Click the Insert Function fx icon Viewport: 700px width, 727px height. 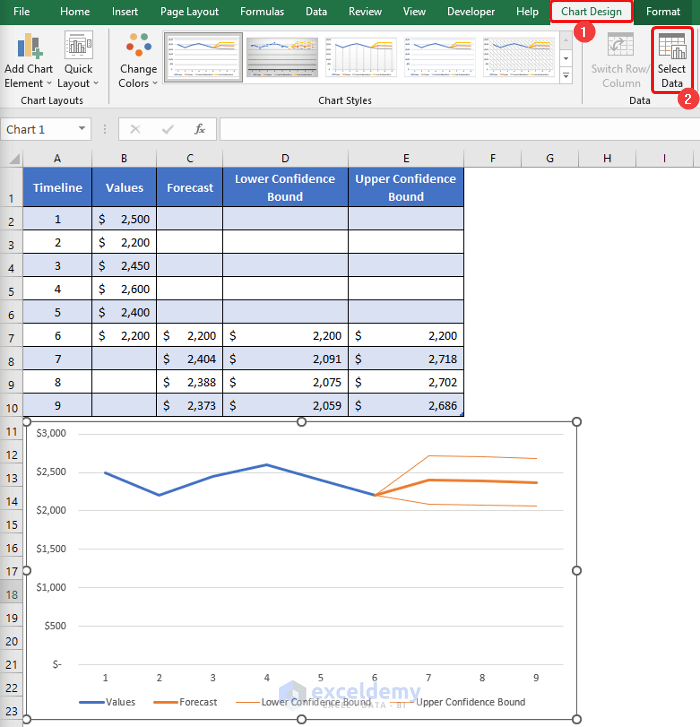200,129
